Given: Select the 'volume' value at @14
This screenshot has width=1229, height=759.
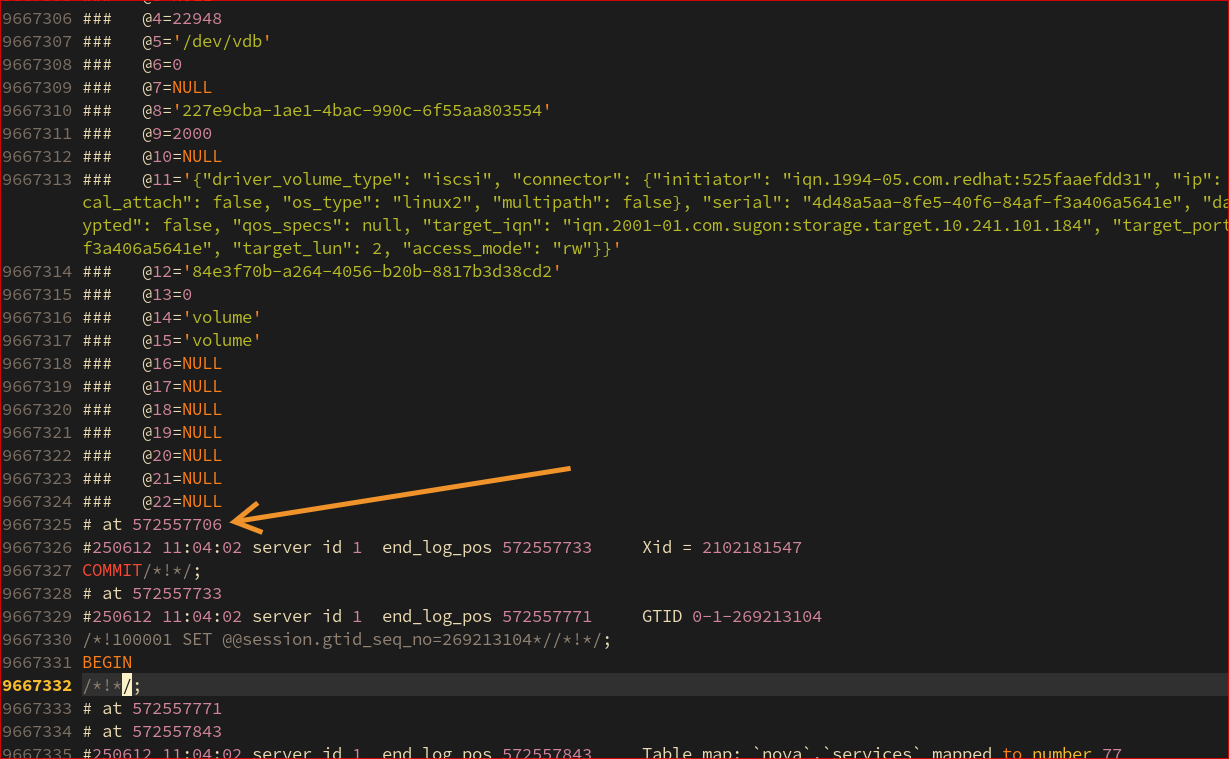Looking at the screenshot, I should (222, 317).
